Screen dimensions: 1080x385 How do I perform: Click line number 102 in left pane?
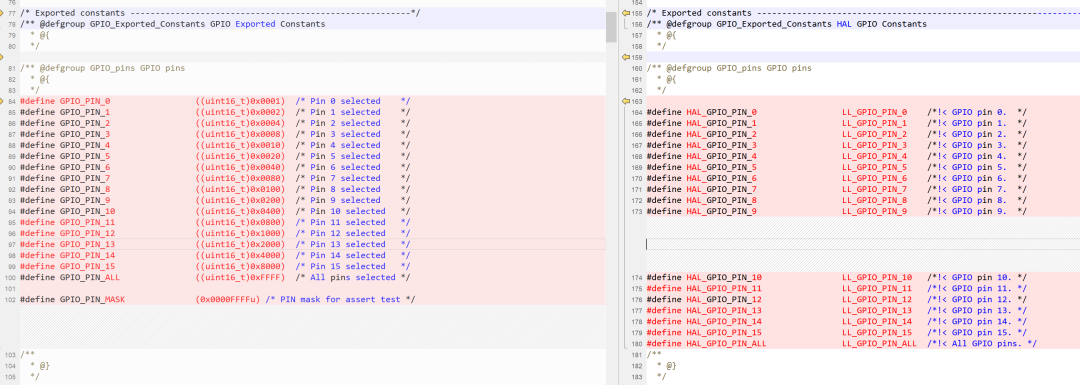click(x=10, y=300)
